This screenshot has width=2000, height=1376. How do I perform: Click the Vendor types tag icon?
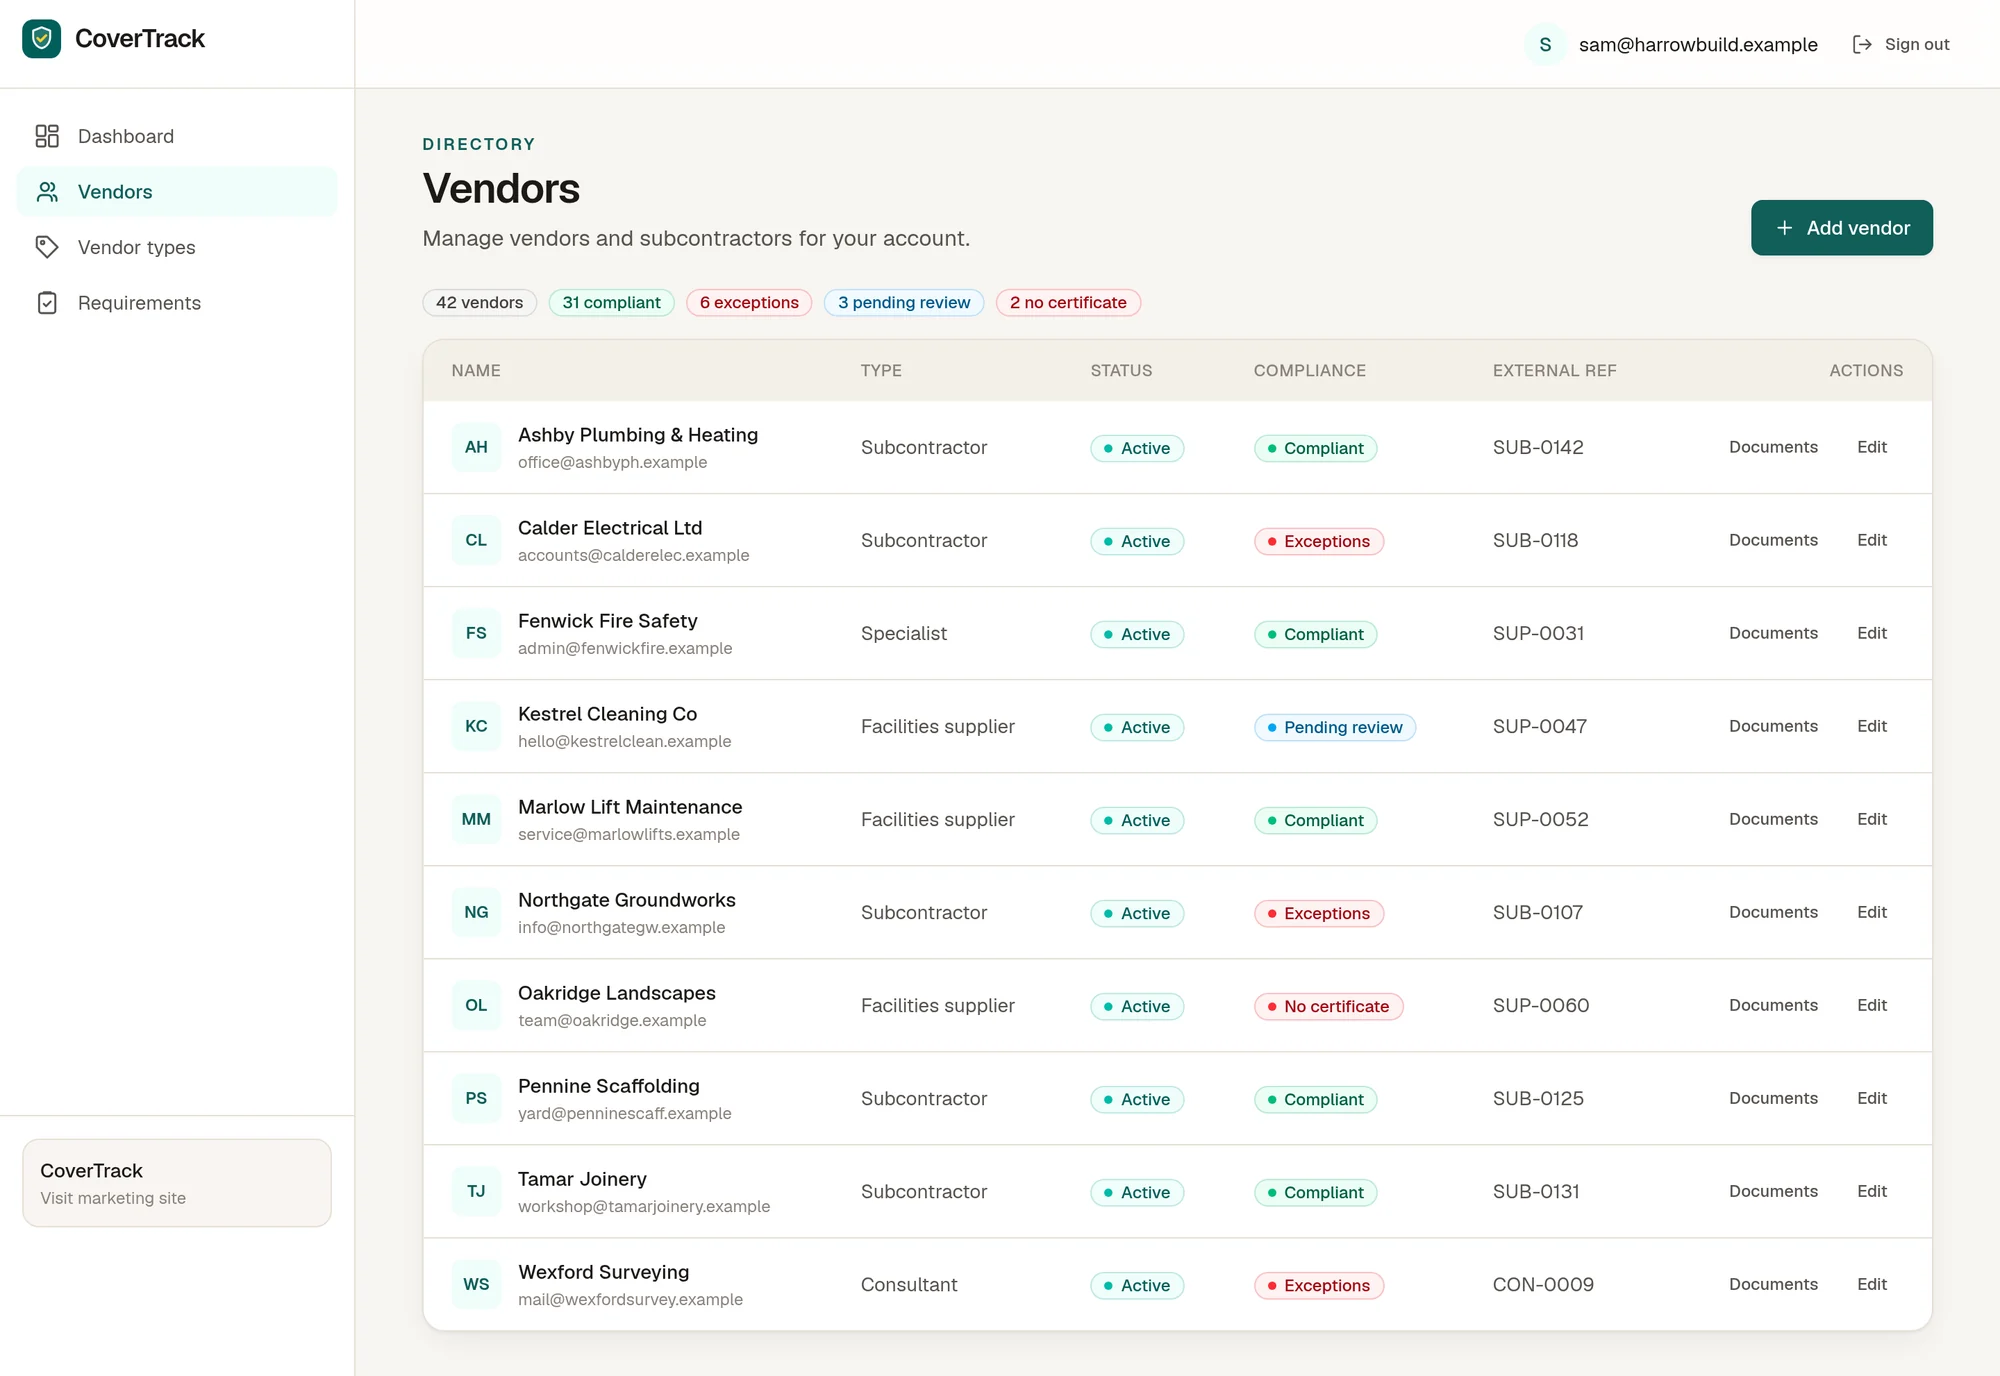coord(47,247)
